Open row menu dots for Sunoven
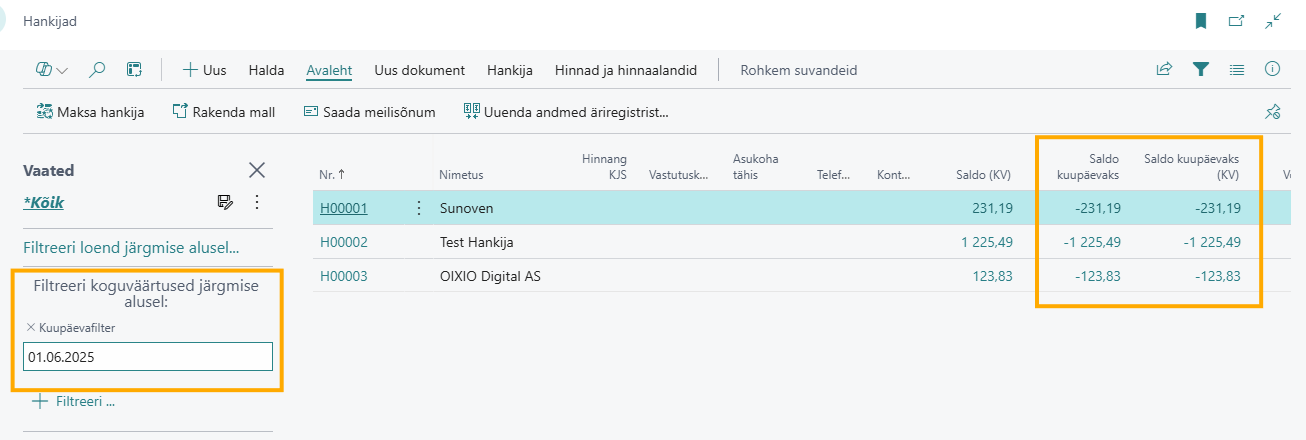Image resolution: width=1306 pixels, height=440 pixels. click(418, 208)
